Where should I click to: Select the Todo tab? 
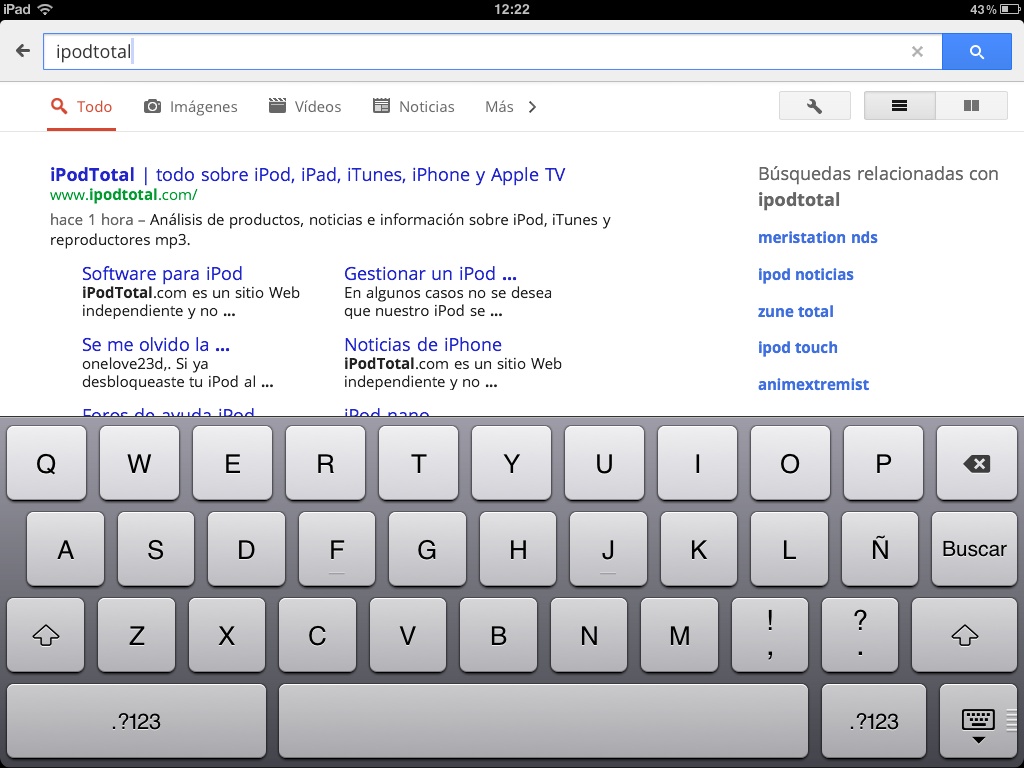[82, 106]
